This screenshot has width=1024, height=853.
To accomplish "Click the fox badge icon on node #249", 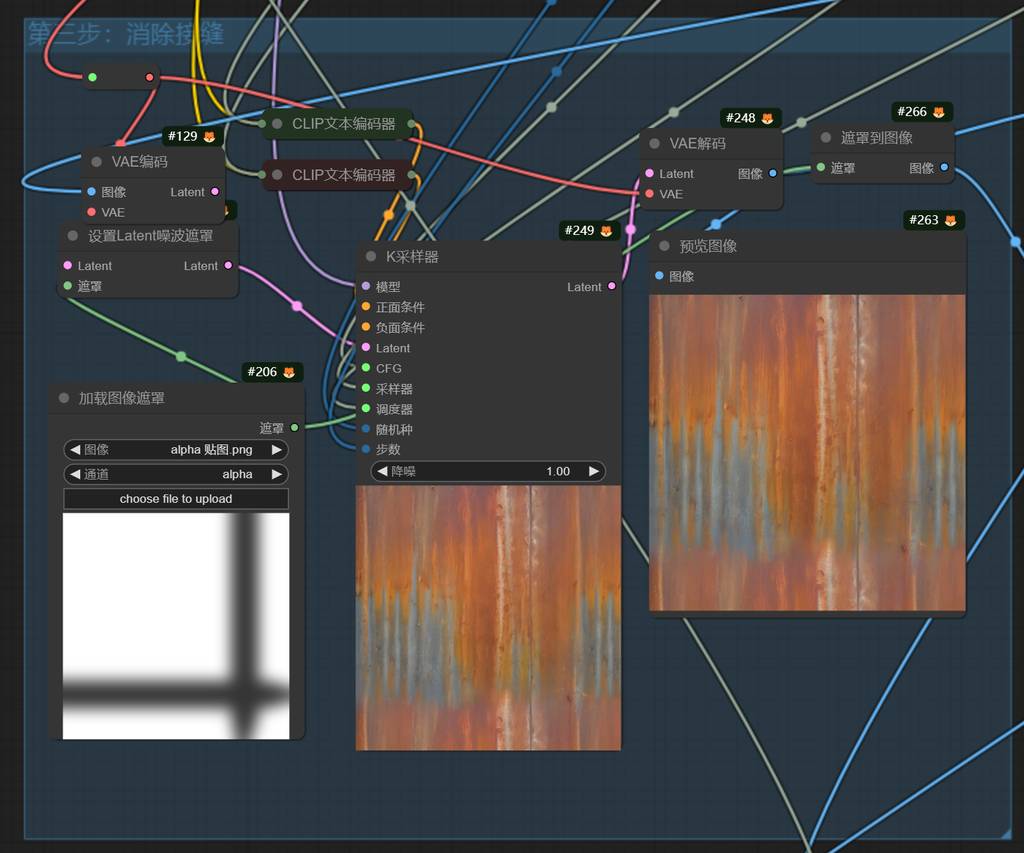I will pos(606,231).
